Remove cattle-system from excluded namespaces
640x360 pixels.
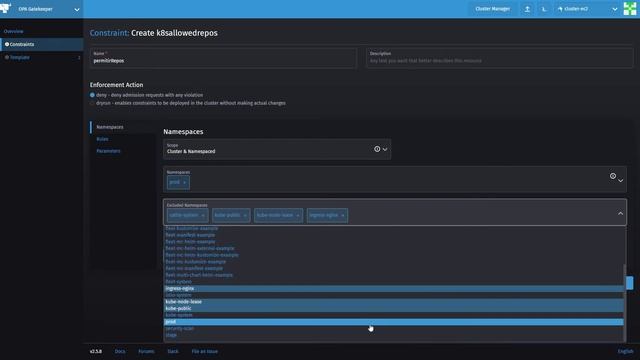pyautogui.click(x=203, y=216)
